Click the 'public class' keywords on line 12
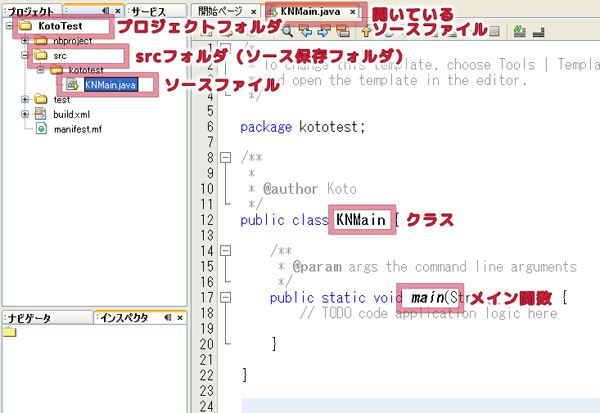Screen dimensions: 600x413 click(x=284, y=220)
